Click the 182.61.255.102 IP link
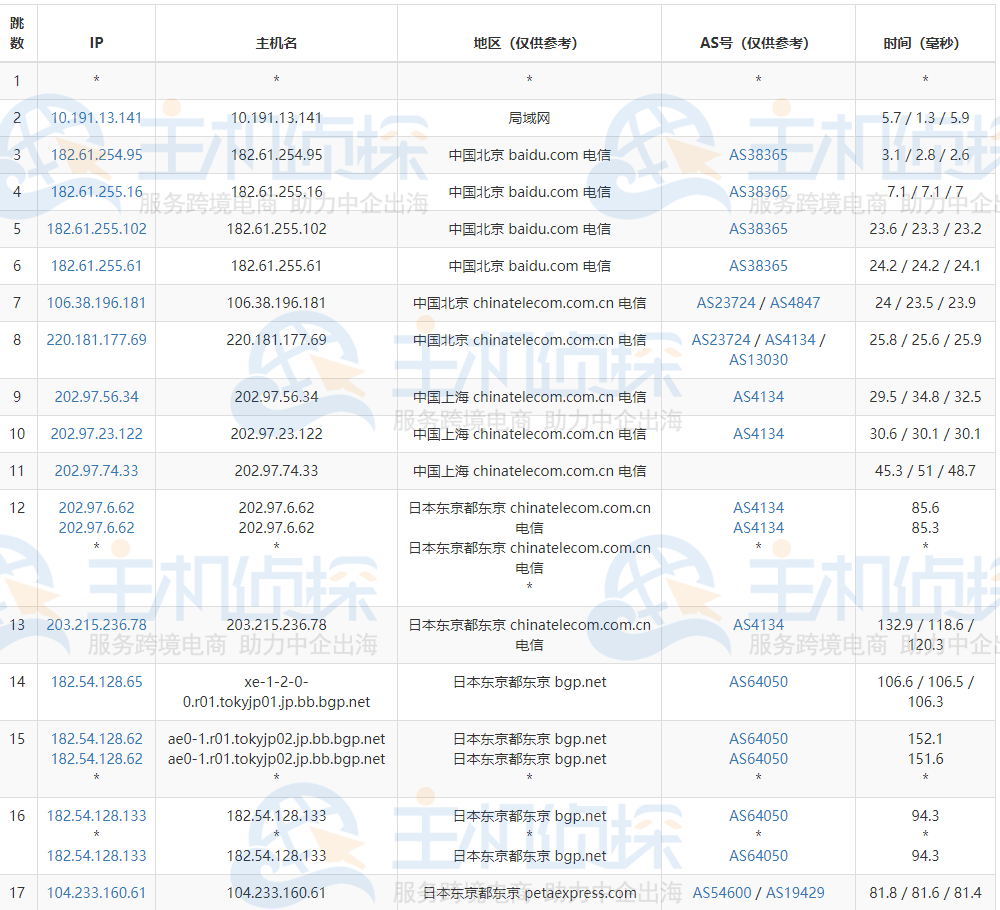Viewport: 1000px width, 910px height. click(x=95, y=229)
